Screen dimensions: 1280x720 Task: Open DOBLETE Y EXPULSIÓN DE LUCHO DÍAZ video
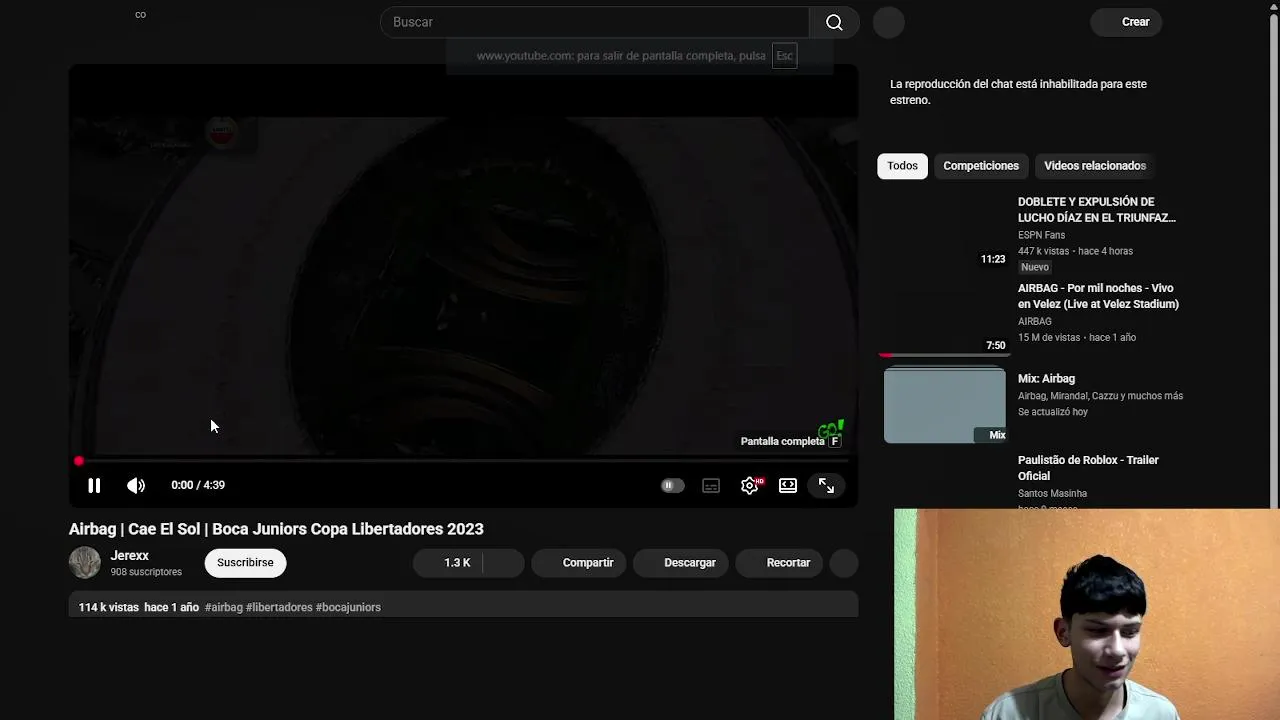click(1096, 210)
